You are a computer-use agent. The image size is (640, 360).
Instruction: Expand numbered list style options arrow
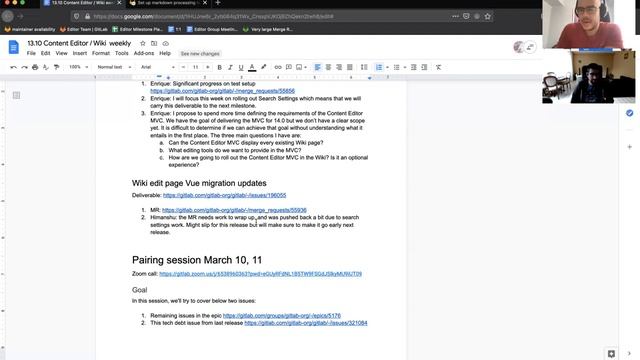pos(387,67)
